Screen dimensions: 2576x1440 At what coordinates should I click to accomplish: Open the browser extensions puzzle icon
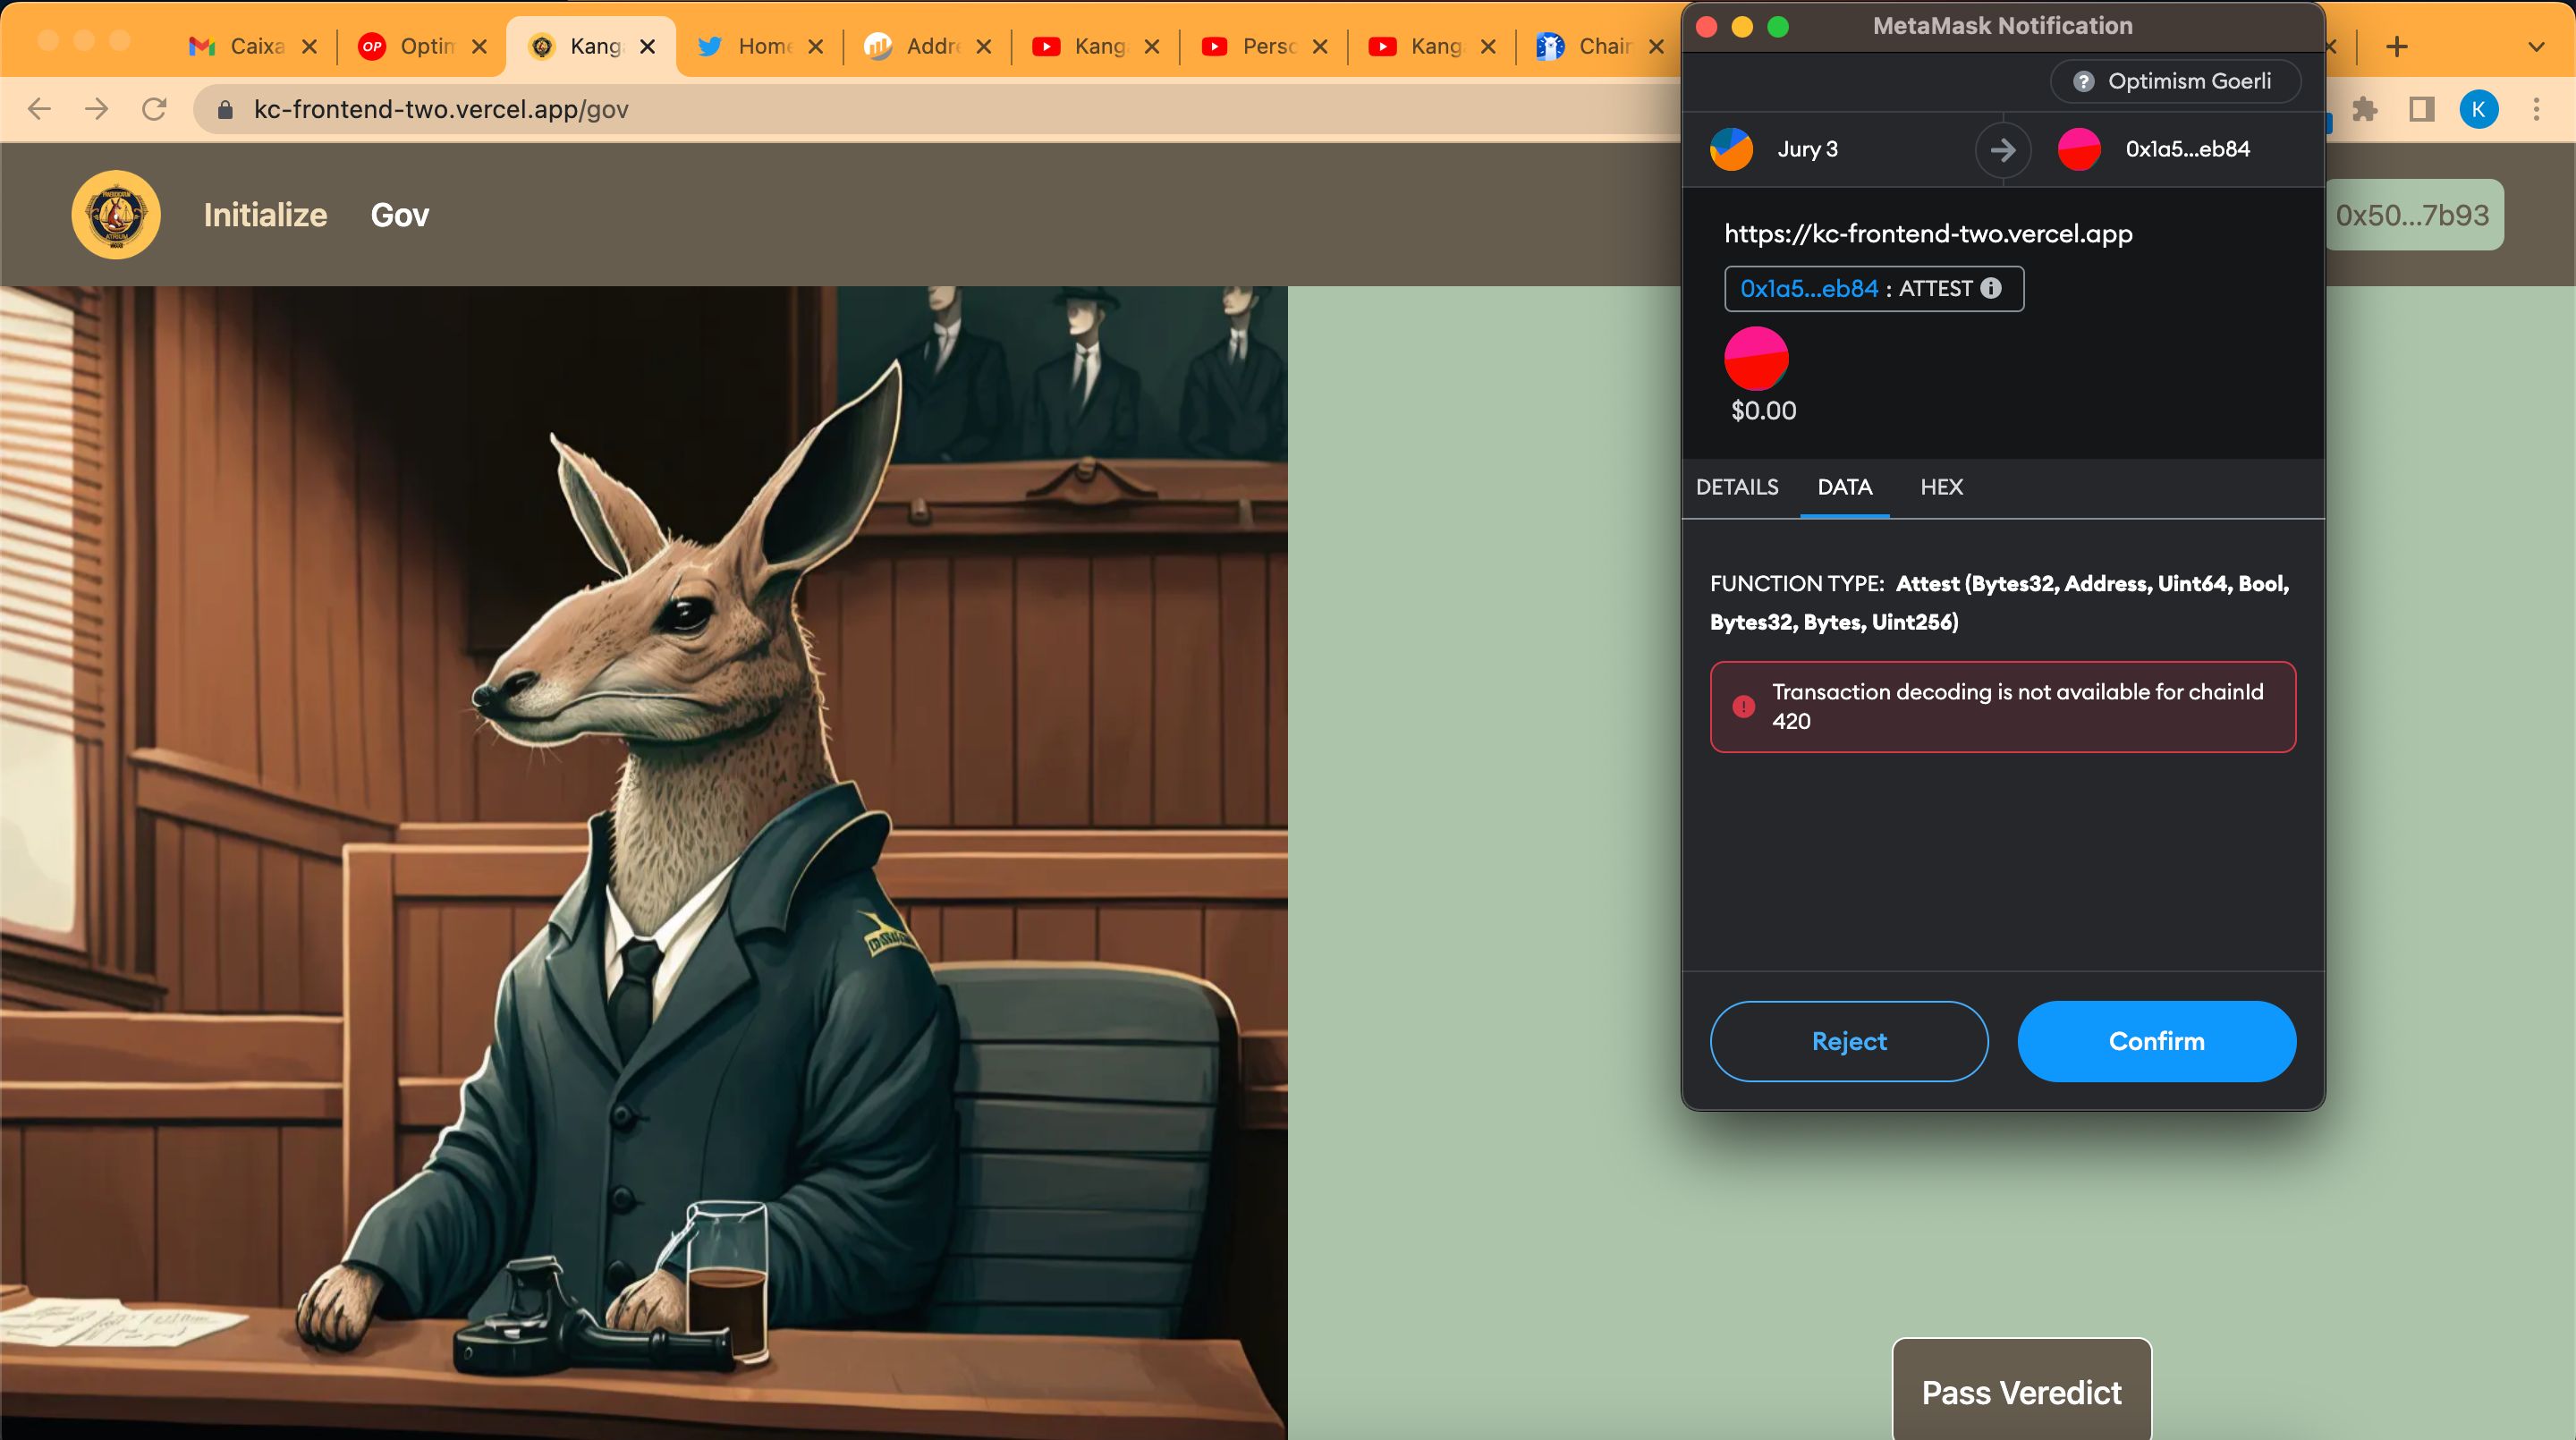tap(2365, 109)
